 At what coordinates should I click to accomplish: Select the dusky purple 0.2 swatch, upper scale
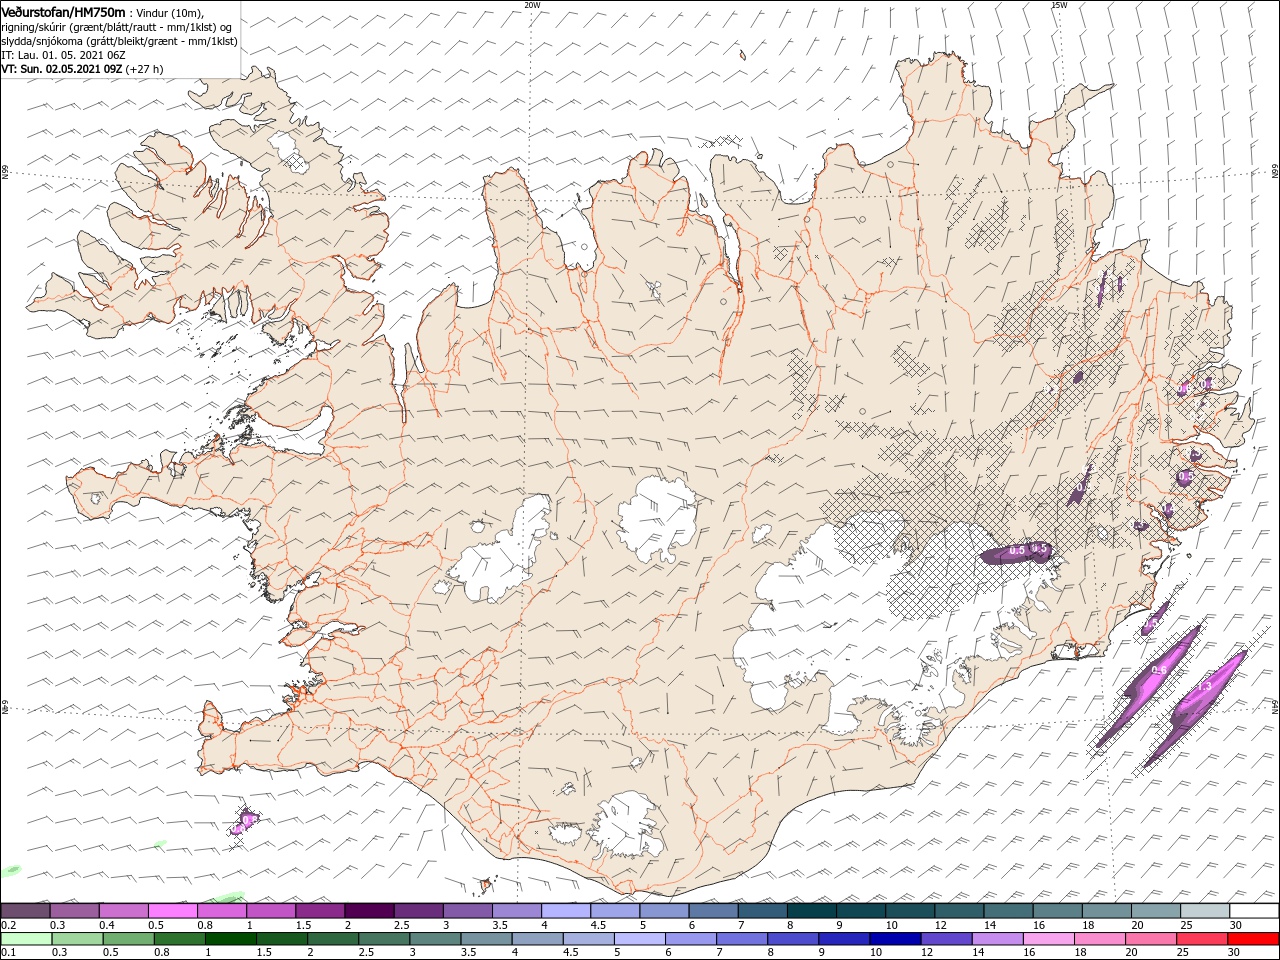[x=26, y=911]
